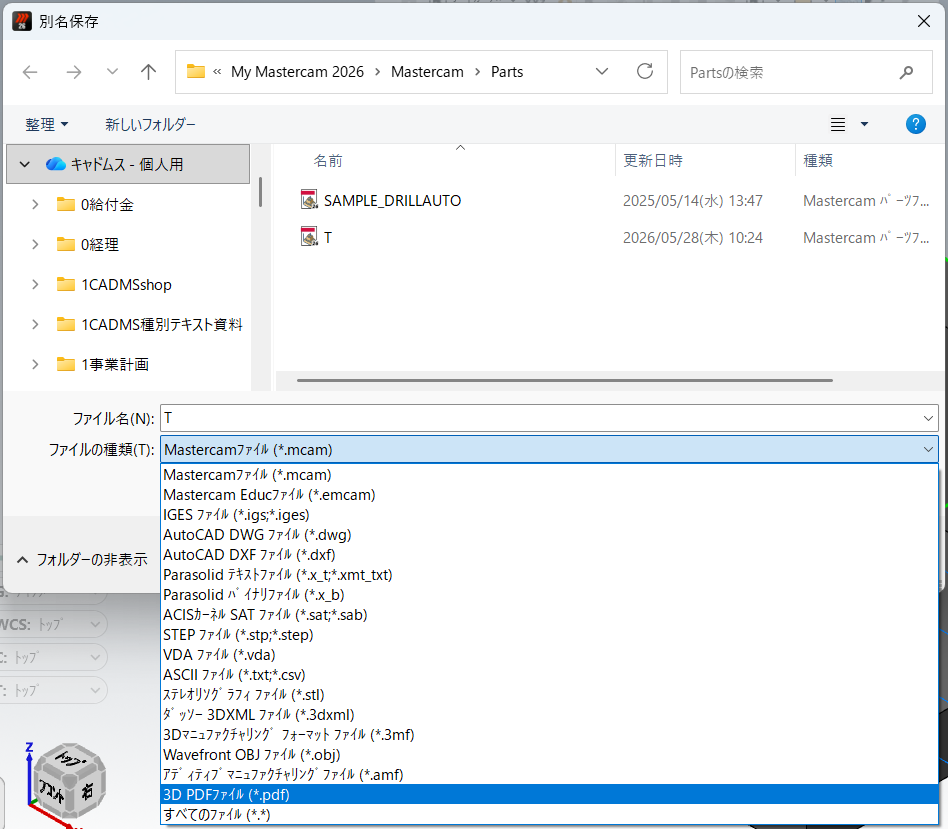Click Parts breadcrumb segment
This screenshot has width=948, height=829.
507,72
